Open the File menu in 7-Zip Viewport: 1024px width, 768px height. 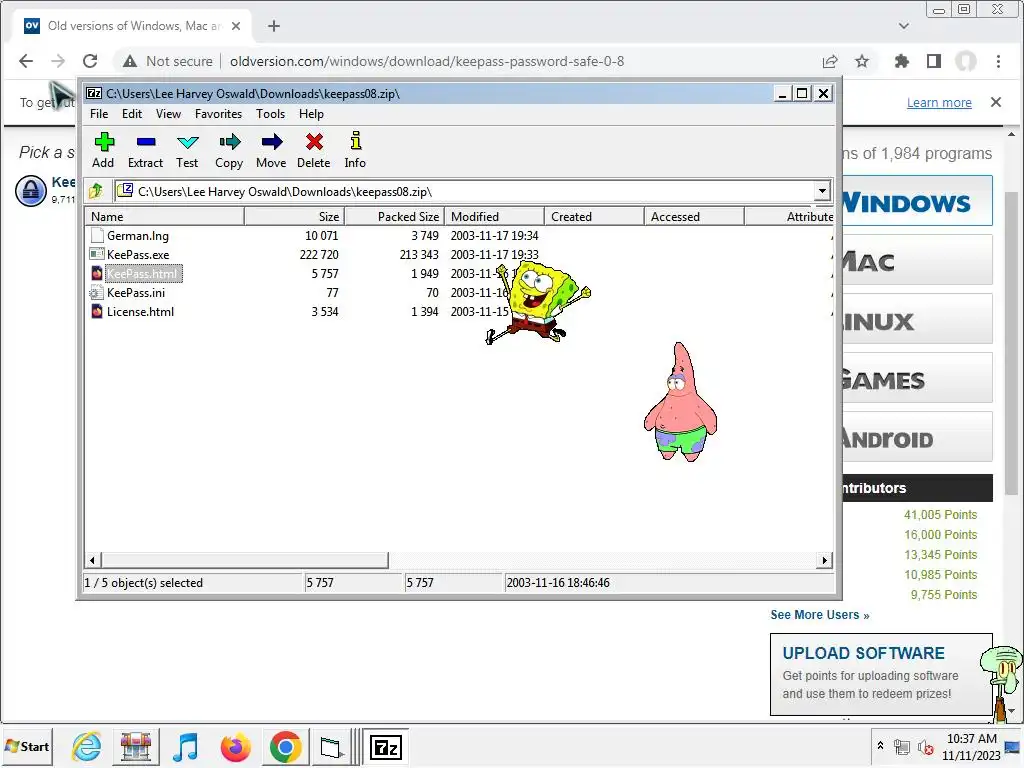[x=99, y=114]
